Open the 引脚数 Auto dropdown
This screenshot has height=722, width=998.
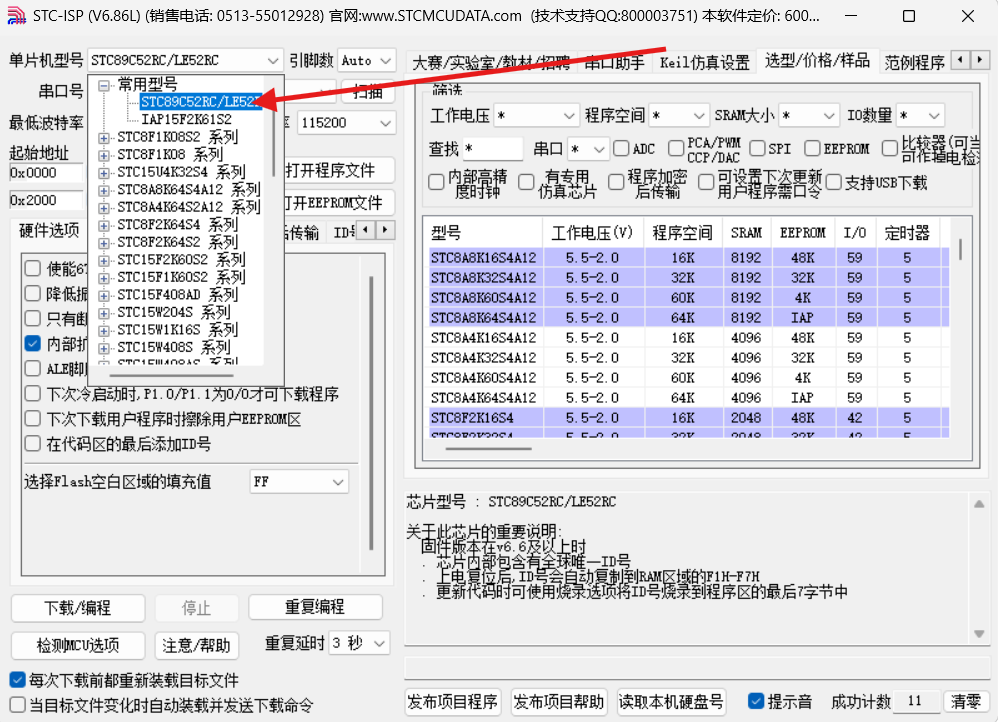point(367,60)
